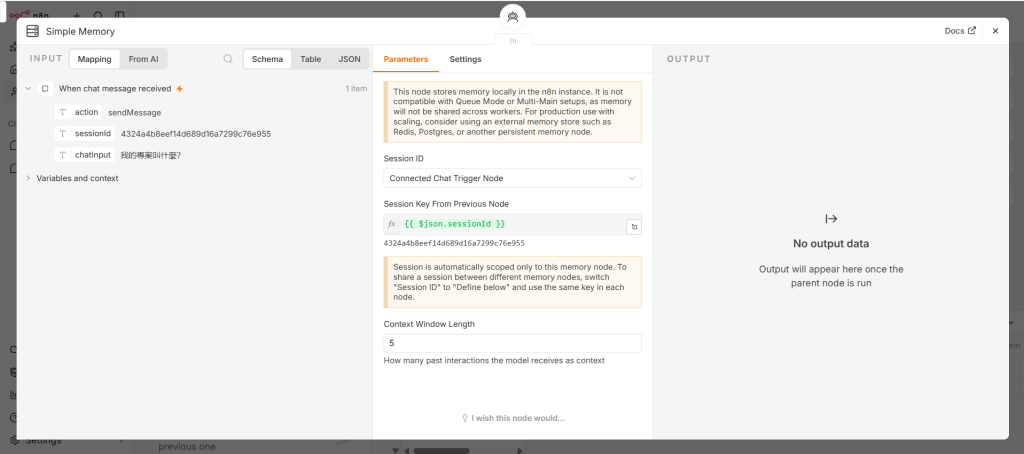The image size is (1024, 454).
Task: Click the chat trigger node icon
Action: (x=45, y=89)
